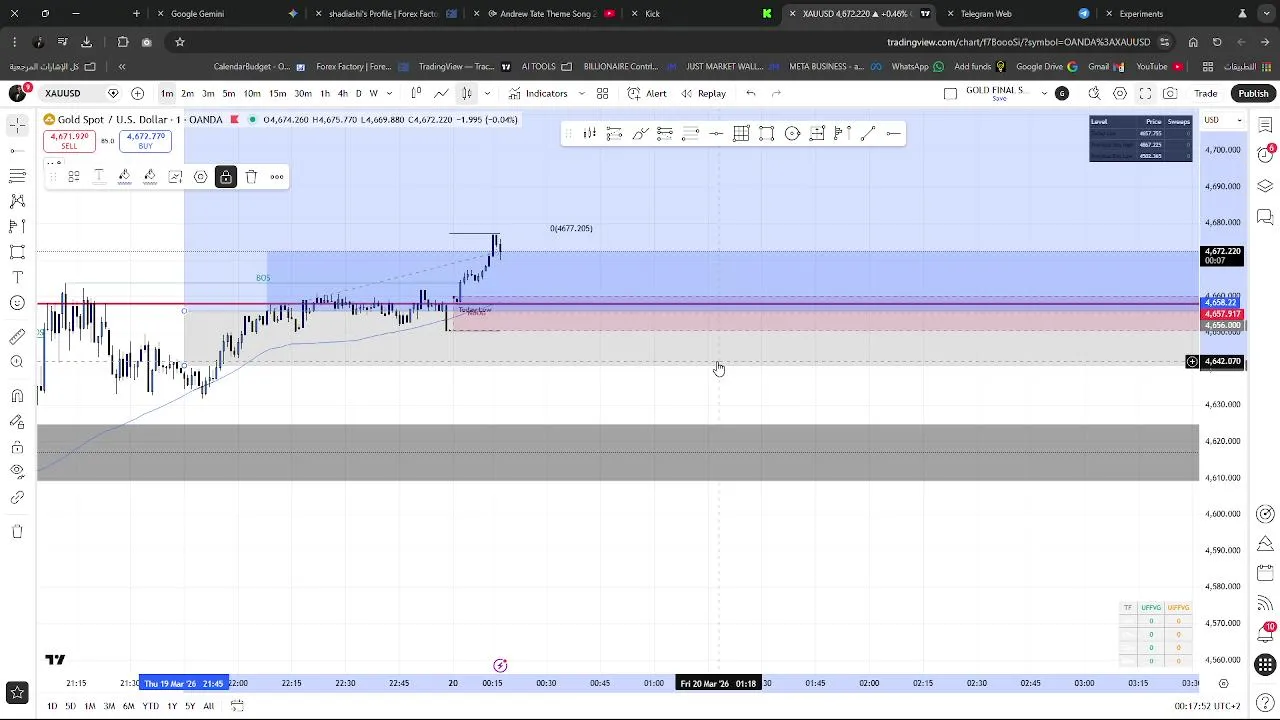
Task: Create an Alert
Action: 647,93
